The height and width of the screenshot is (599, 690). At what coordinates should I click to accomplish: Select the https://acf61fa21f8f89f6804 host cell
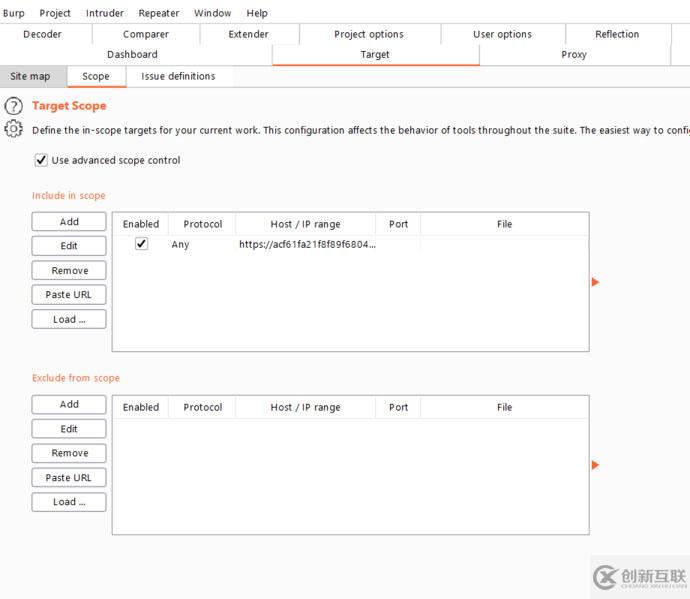point(307,245)
